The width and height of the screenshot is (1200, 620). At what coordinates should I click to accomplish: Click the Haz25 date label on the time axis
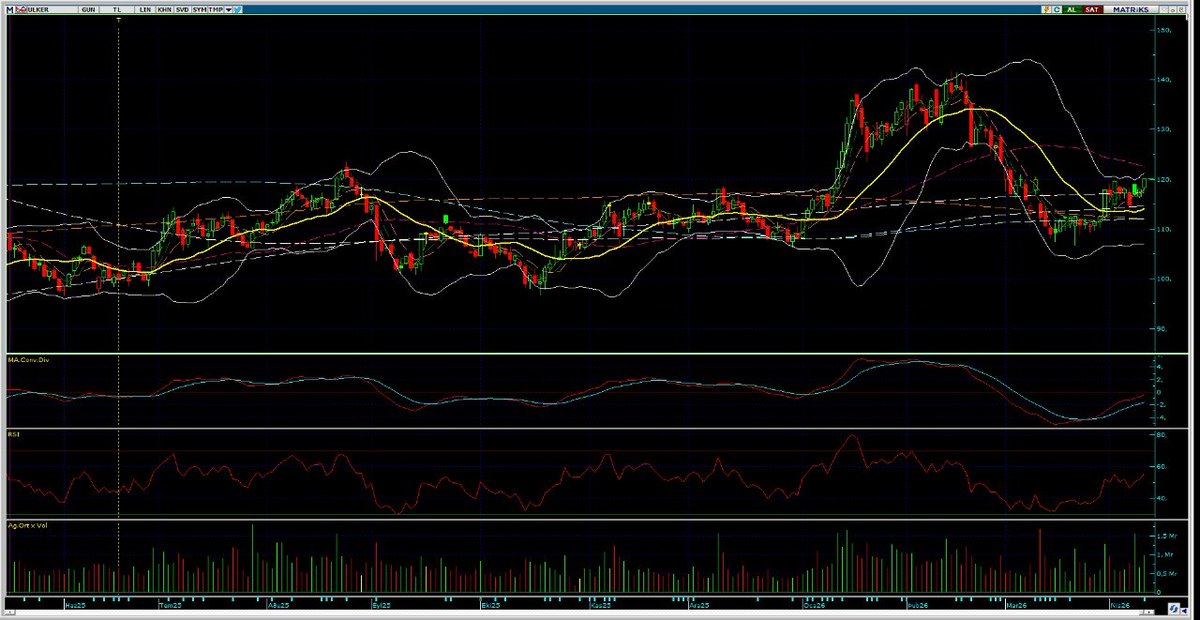pos(75,605)
